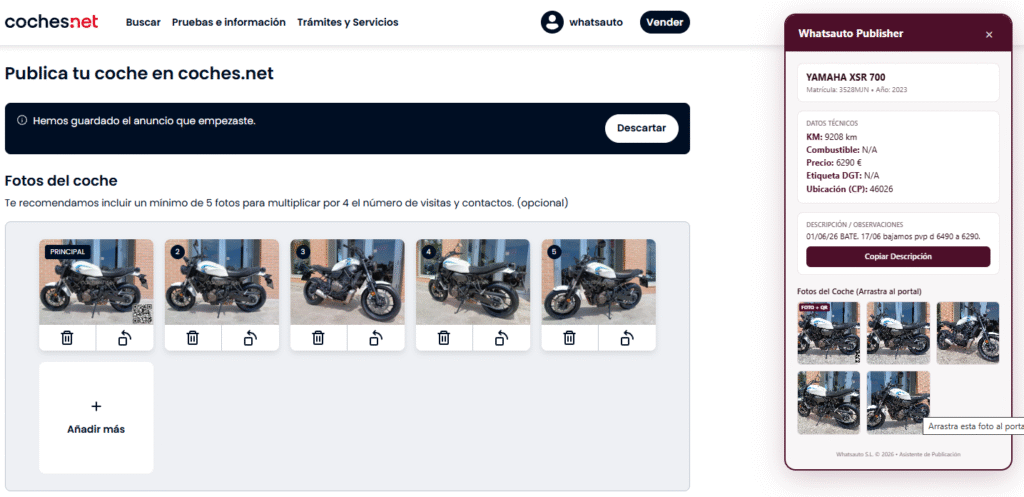The height and width of the screenshot is (497, 1024).
Task: Delete photo number 4
Action: 444,338
